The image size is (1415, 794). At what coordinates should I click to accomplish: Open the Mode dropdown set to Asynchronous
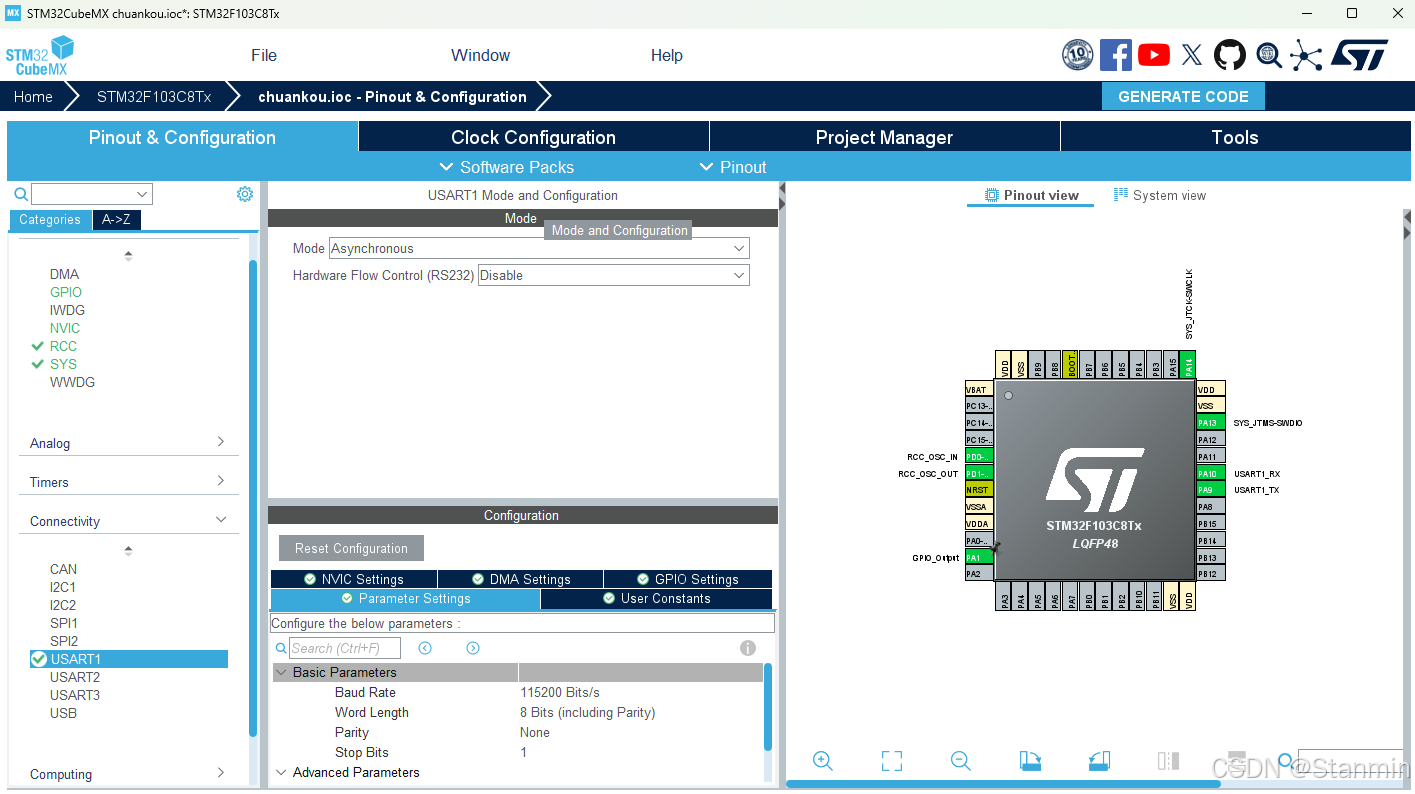click(x=539, y=248)
